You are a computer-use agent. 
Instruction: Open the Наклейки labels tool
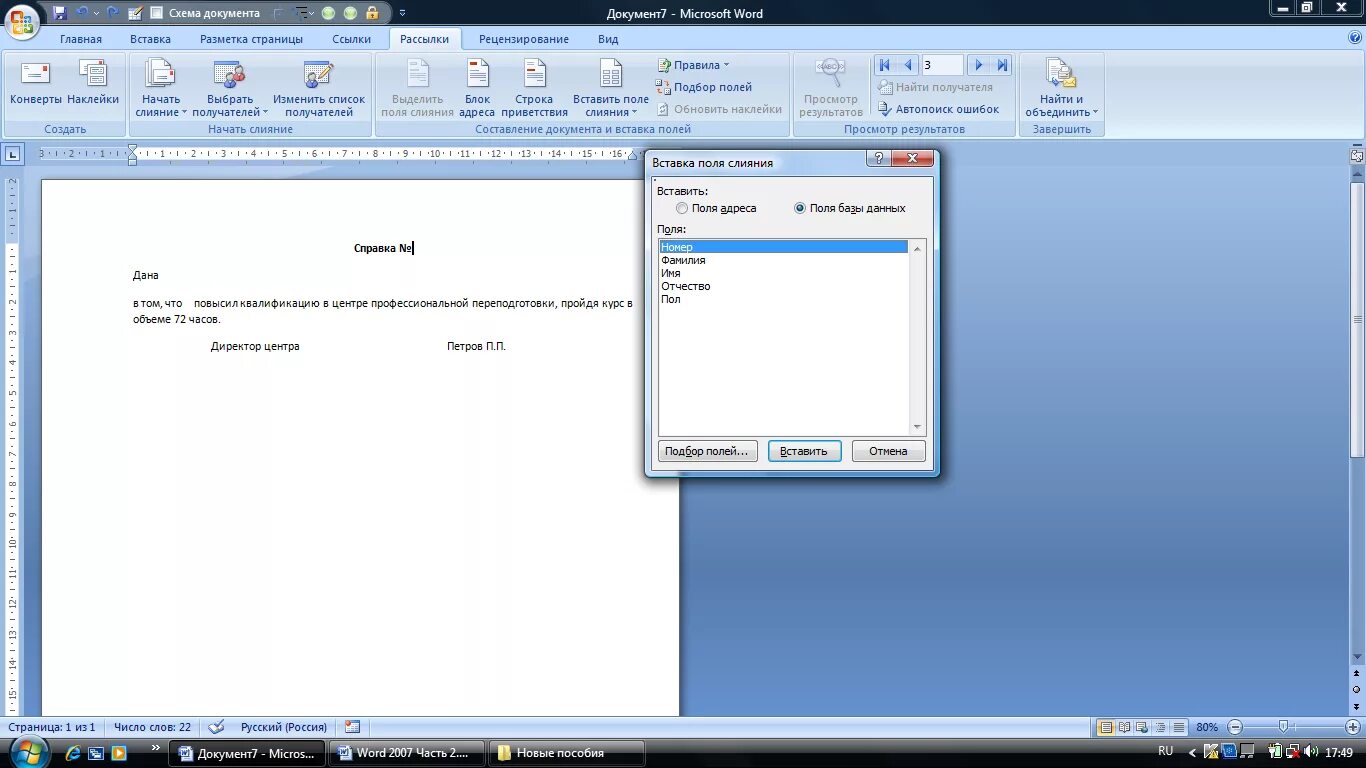pos(93,82)
